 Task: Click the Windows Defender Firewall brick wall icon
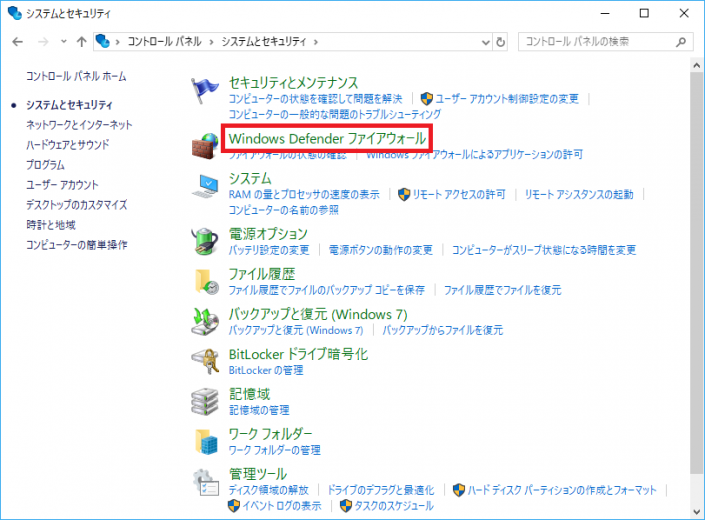coord(205,146)
